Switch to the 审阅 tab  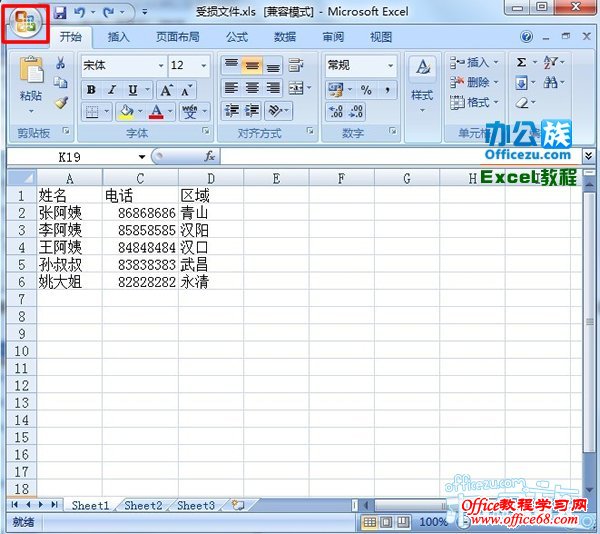pyautogui.click(x=333, y=37)
